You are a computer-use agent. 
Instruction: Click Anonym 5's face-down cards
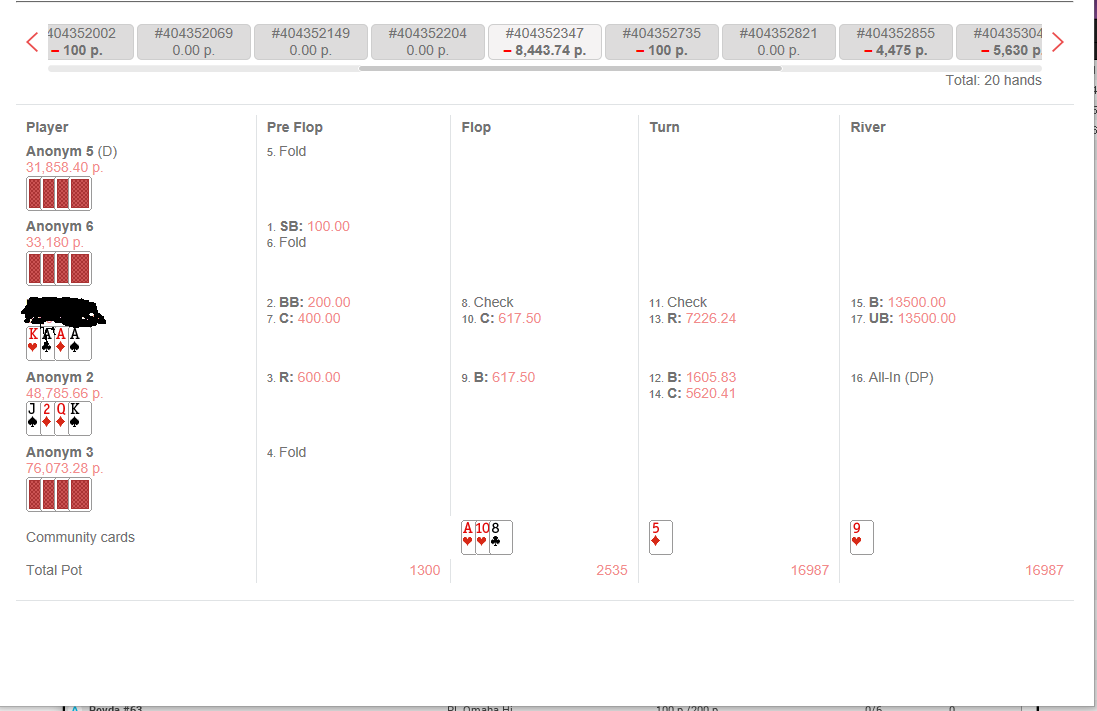pyautogui.click(x=59, y=194)
